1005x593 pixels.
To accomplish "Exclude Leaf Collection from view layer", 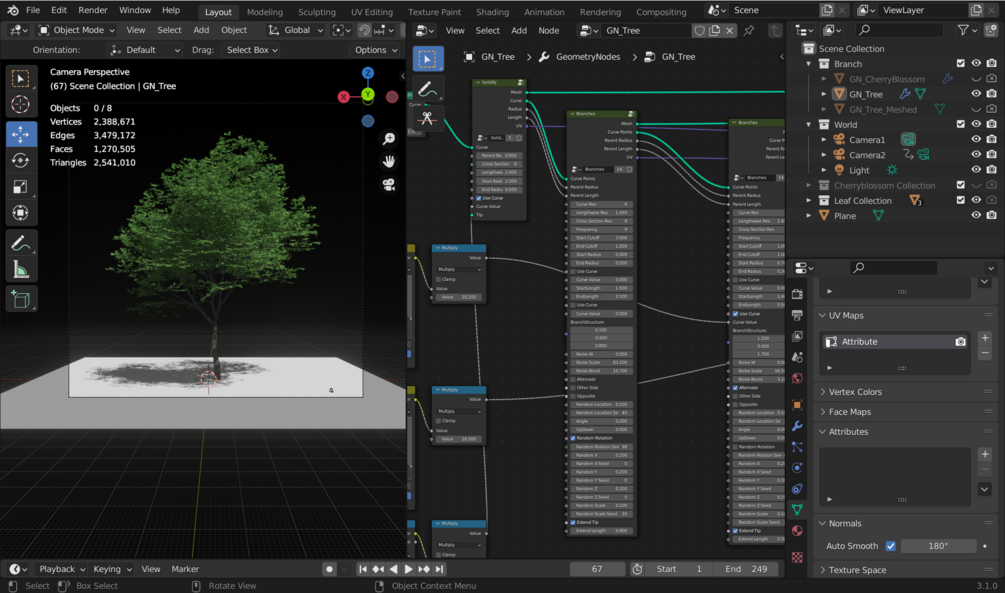I will [960, 200].
